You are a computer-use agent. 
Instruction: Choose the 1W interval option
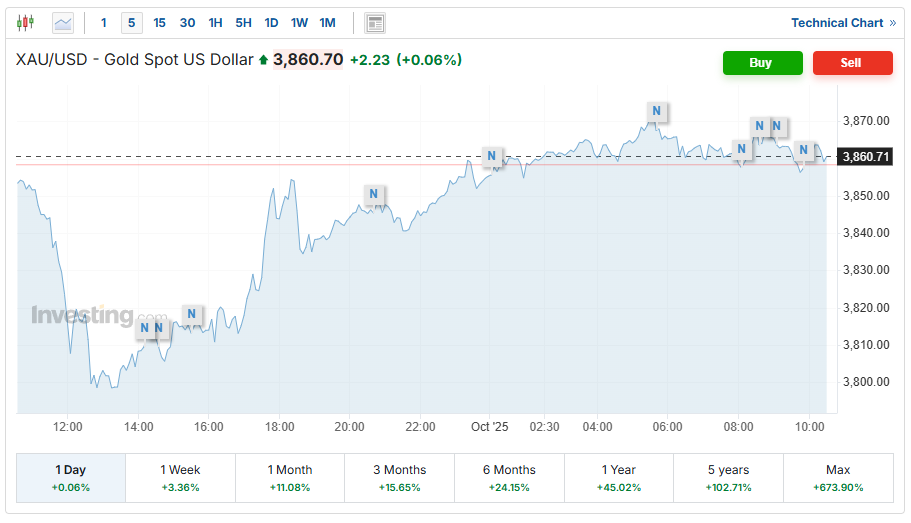pyautogui.click(x=299, y=22)
